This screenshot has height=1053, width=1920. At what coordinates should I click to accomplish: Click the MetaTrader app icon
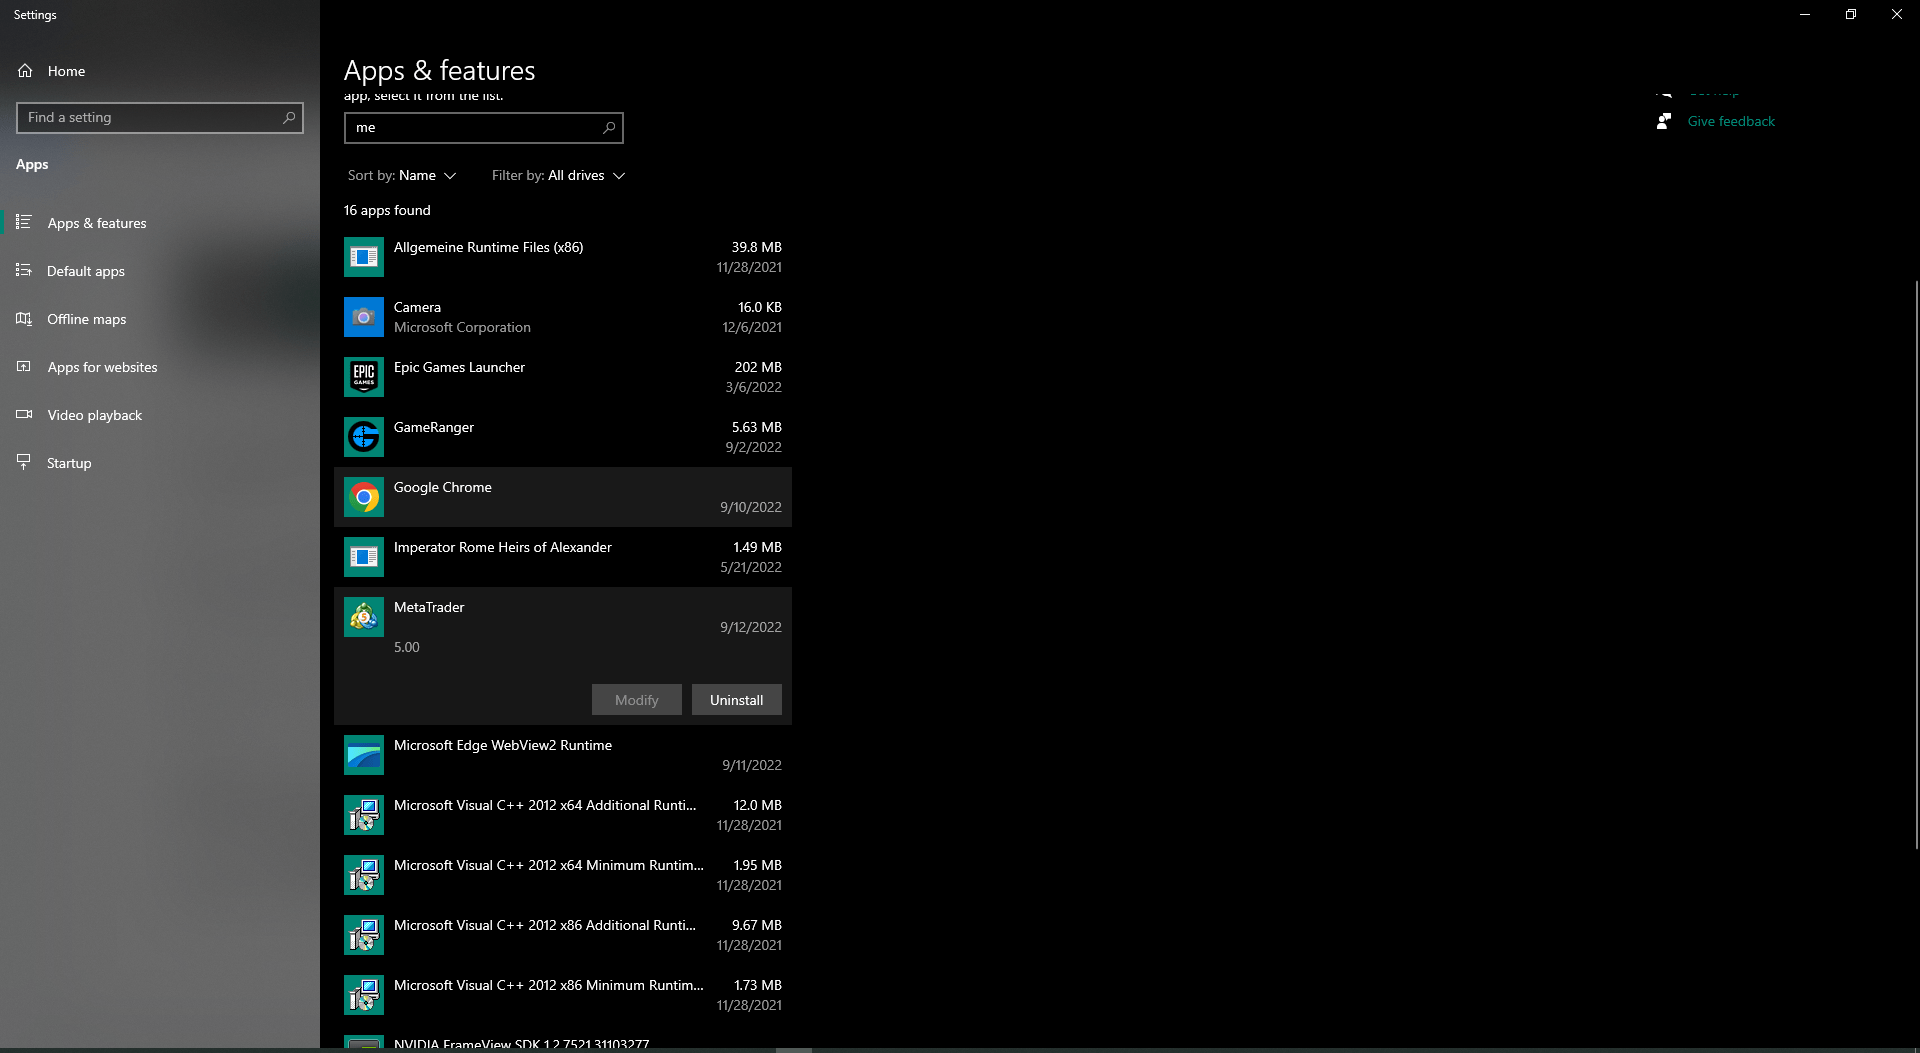click(364, 617)
